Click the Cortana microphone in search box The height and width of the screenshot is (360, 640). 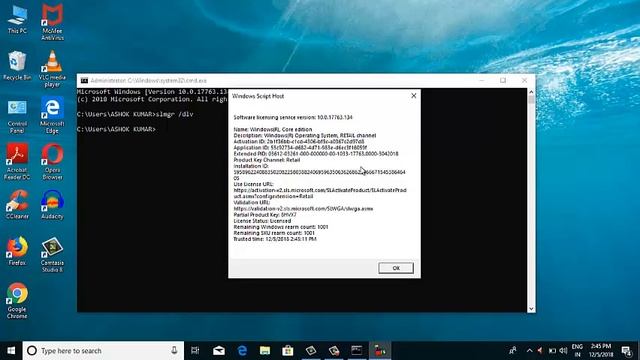(174, 350)
